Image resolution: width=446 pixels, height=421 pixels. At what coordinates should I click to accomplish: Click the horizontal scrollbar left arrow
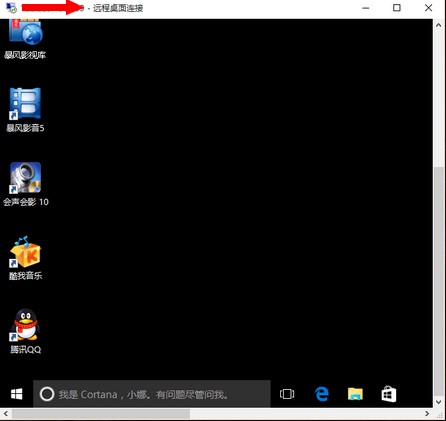pos(6,414)
